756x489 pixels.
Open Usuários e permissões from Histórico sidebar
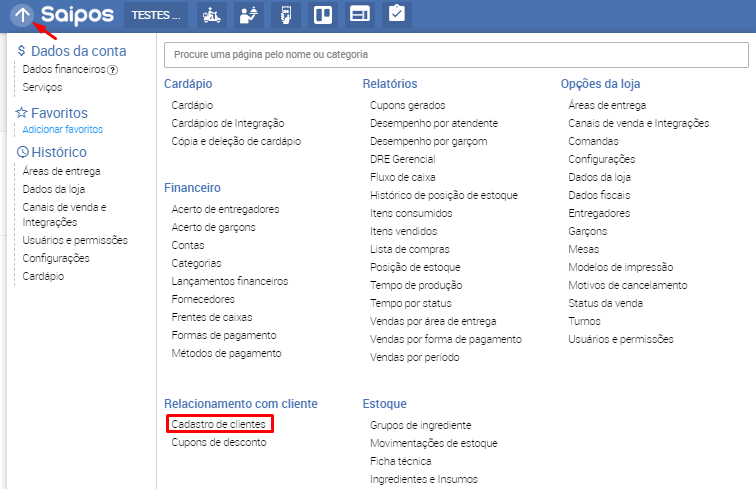[75, 240]
